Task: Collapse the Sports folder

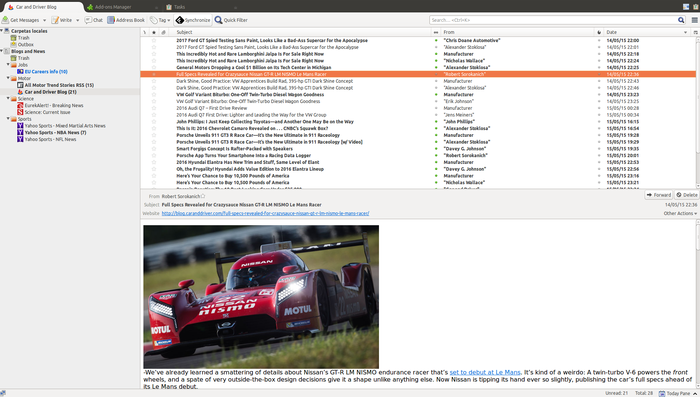Action: click(8, 118)
